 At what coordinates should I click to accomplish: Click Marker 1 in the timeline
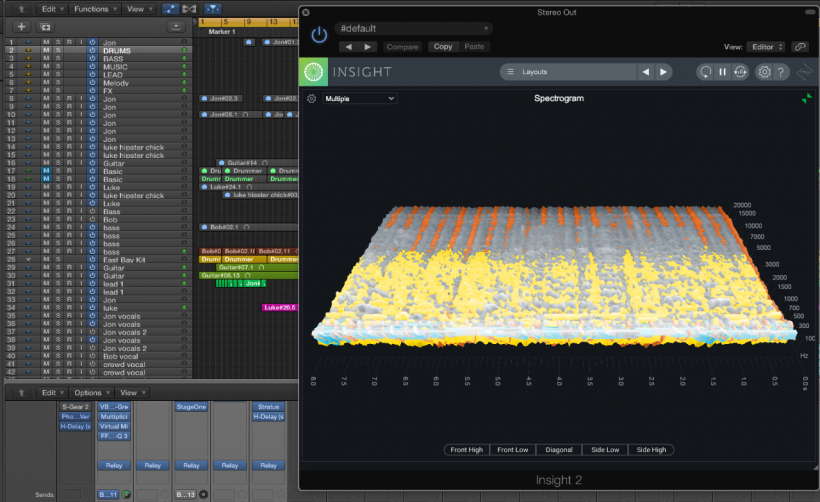click(x=220, y=32)
